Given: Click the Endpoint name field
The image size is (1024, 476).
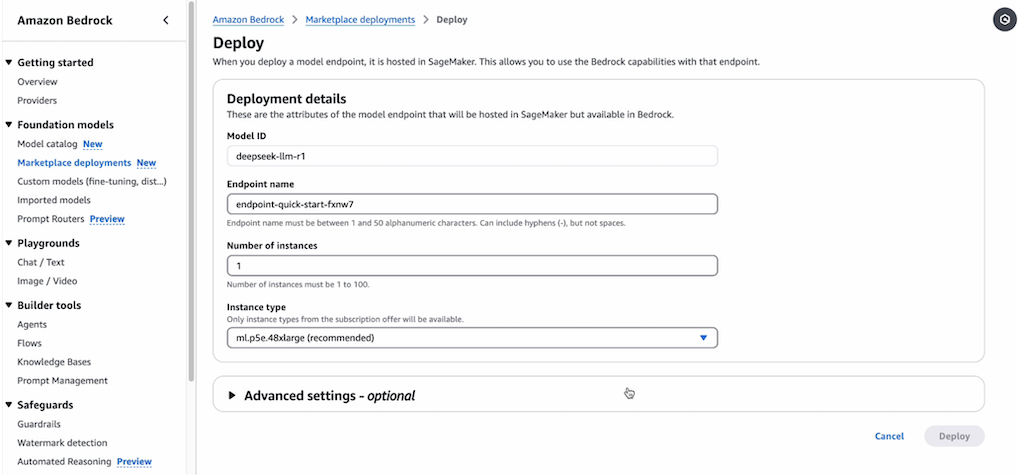Looking at the screenshot, I should point(472,204).
